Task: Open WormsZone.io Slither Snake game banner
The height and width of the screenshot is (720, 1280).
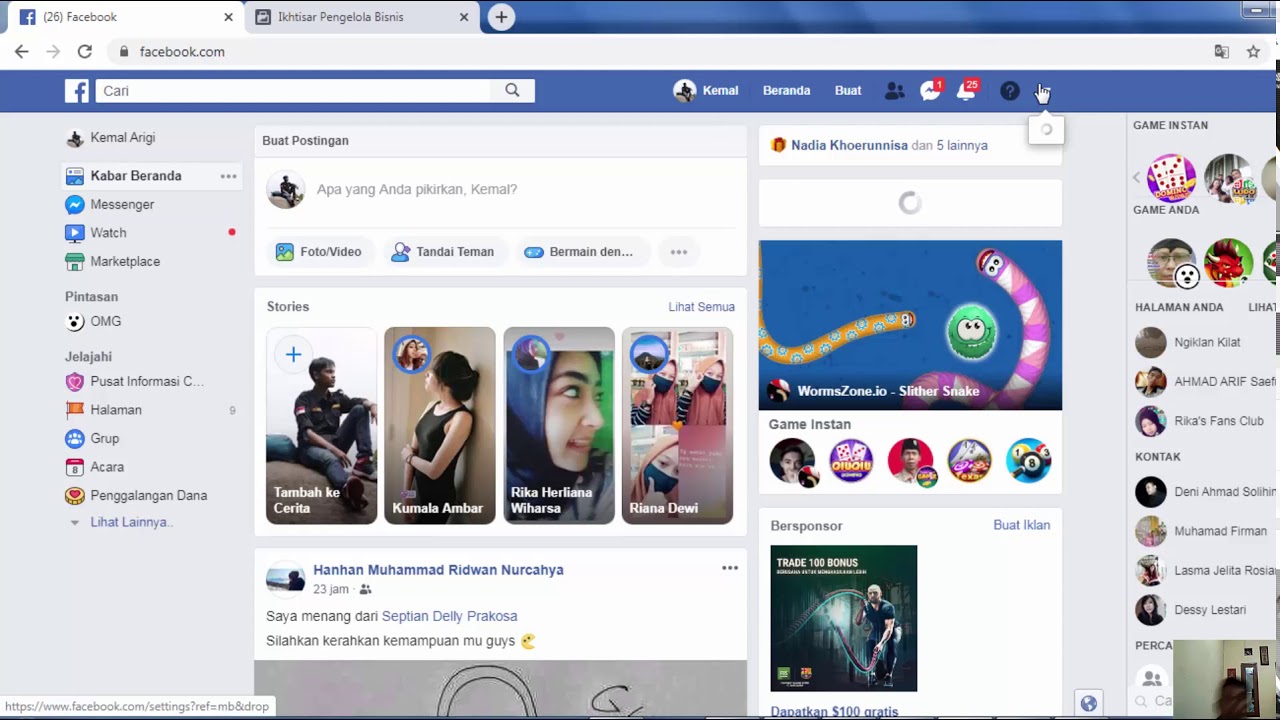Action: pyautogui.click(x=910, y=325)
